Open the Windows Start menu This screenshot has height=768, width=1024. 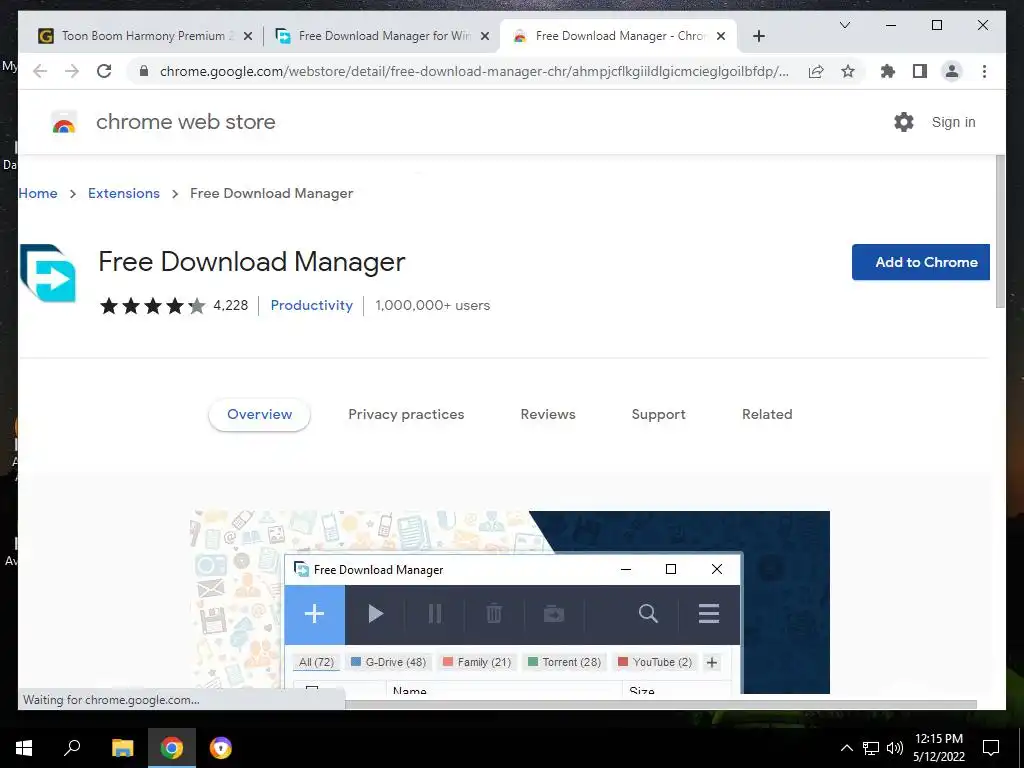point(24,748)
